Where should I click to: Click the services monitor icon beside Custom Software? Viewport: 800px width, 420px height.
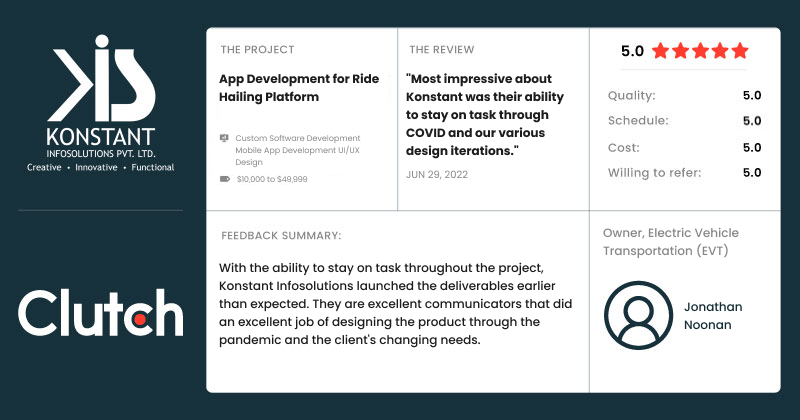point(224,138)
